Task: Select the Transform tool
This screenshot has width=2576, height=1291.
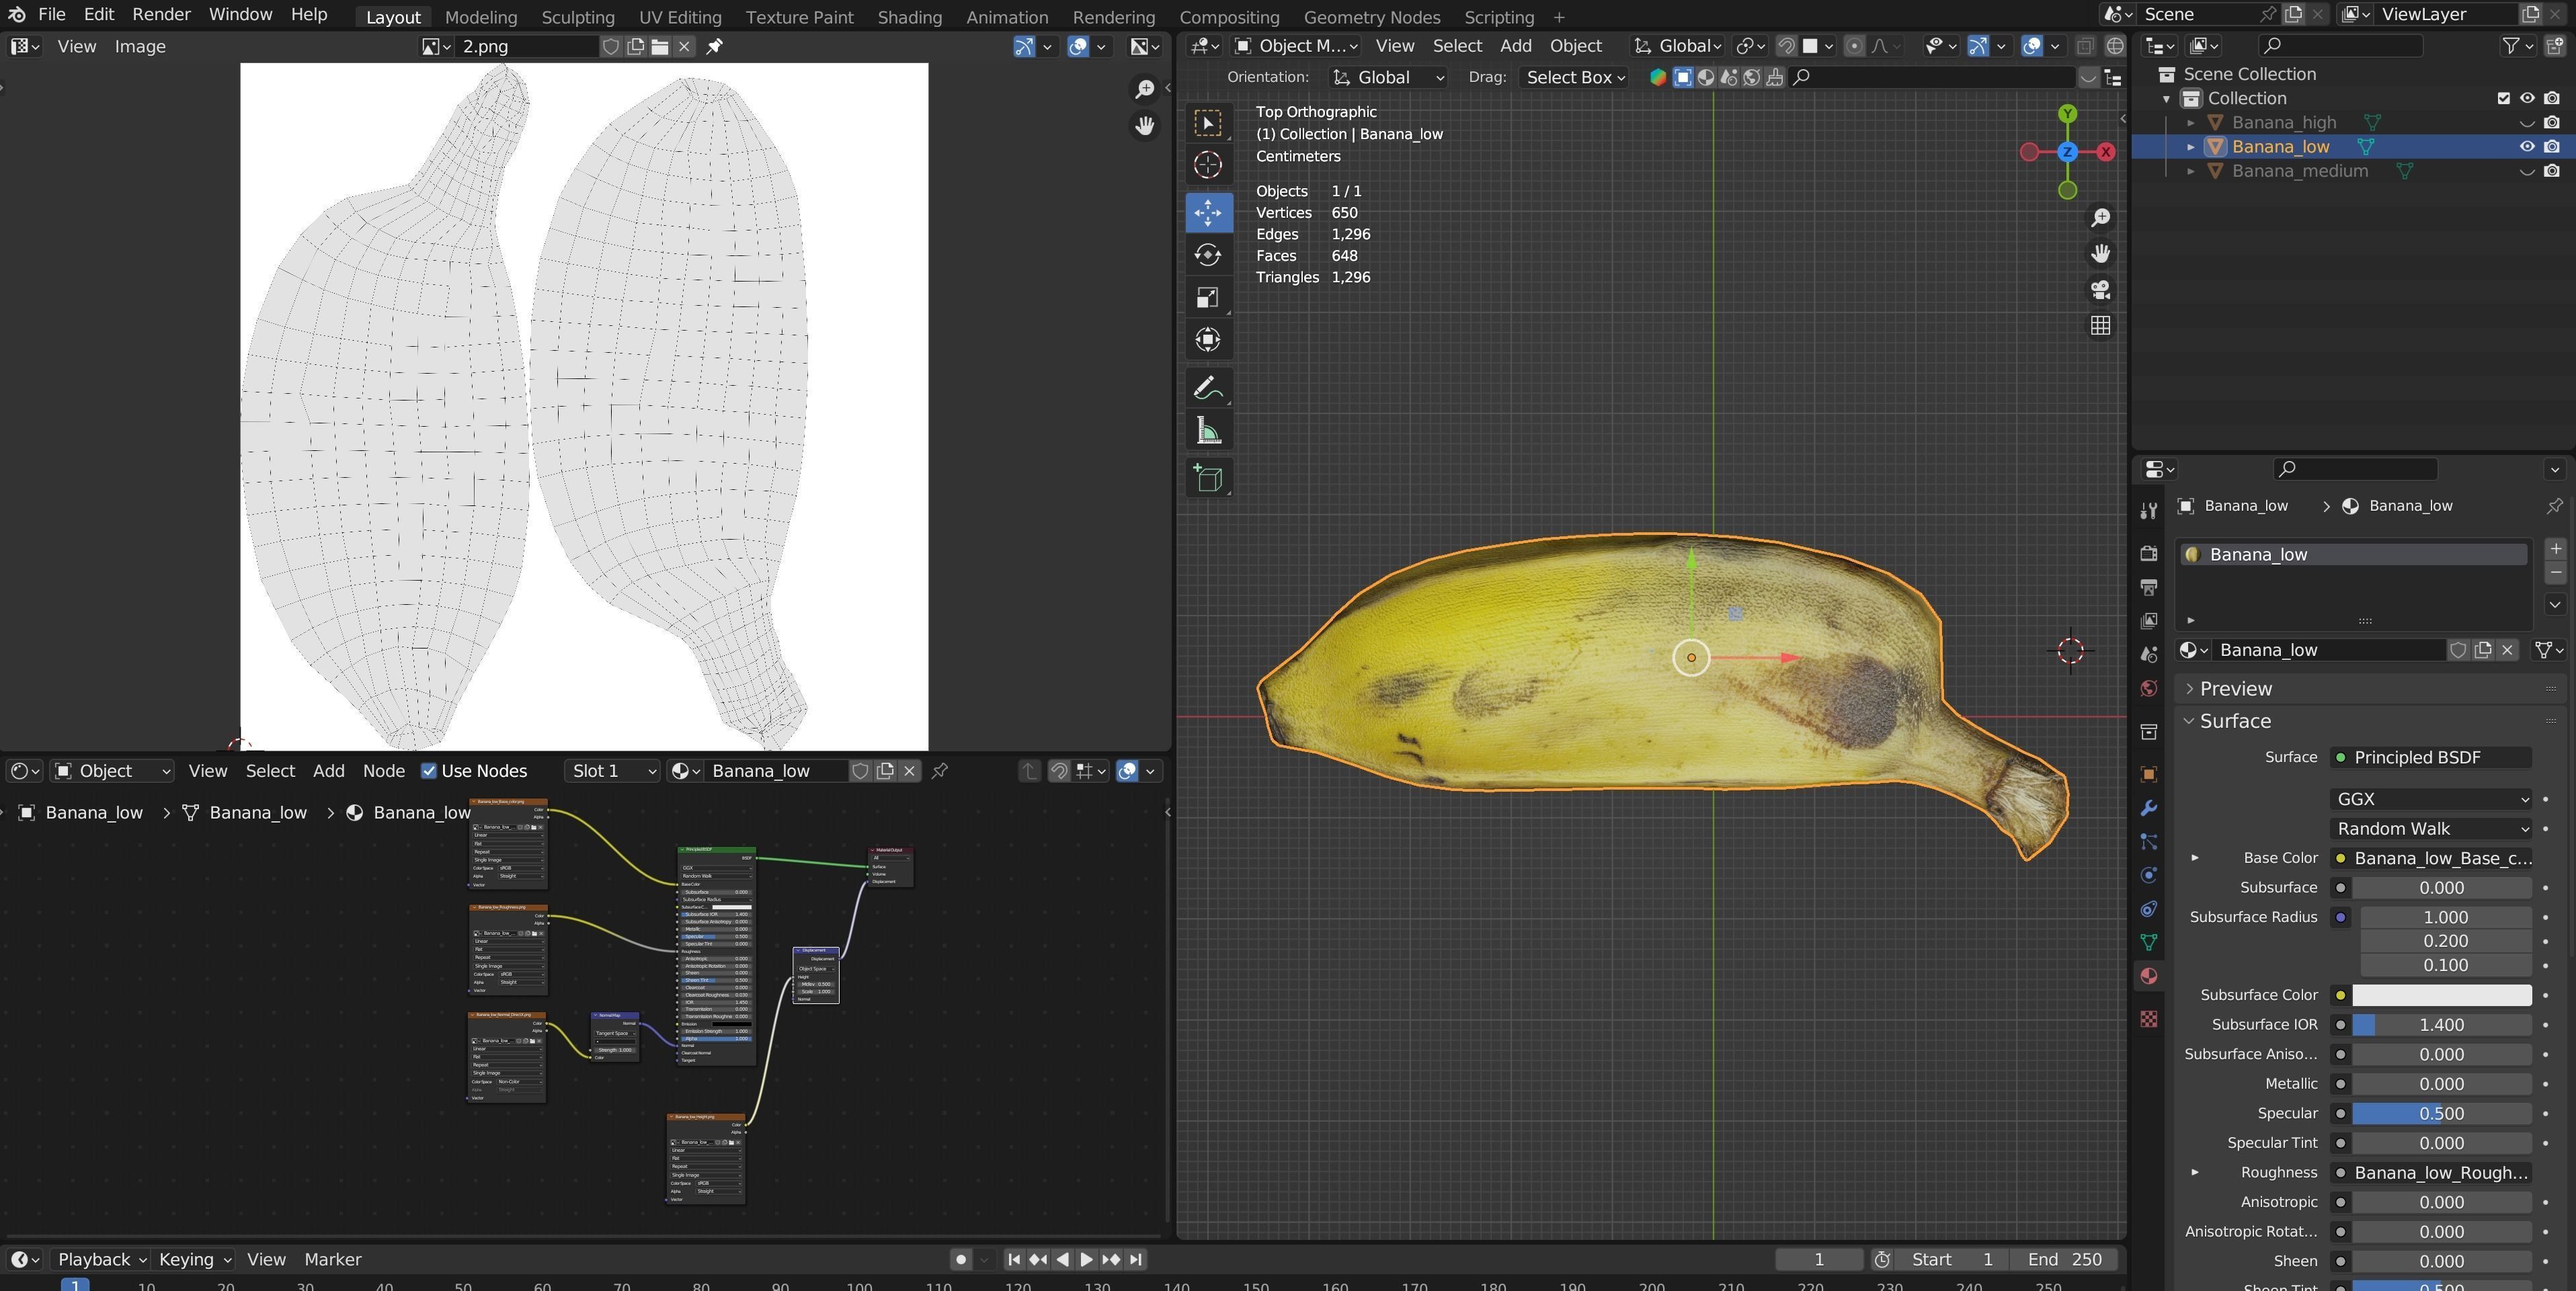Action: coord(1208,340)
